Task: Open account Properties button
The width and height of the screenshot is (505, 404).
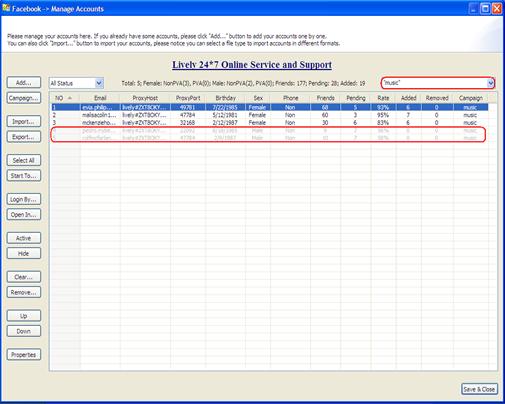Action: point(24,355)
